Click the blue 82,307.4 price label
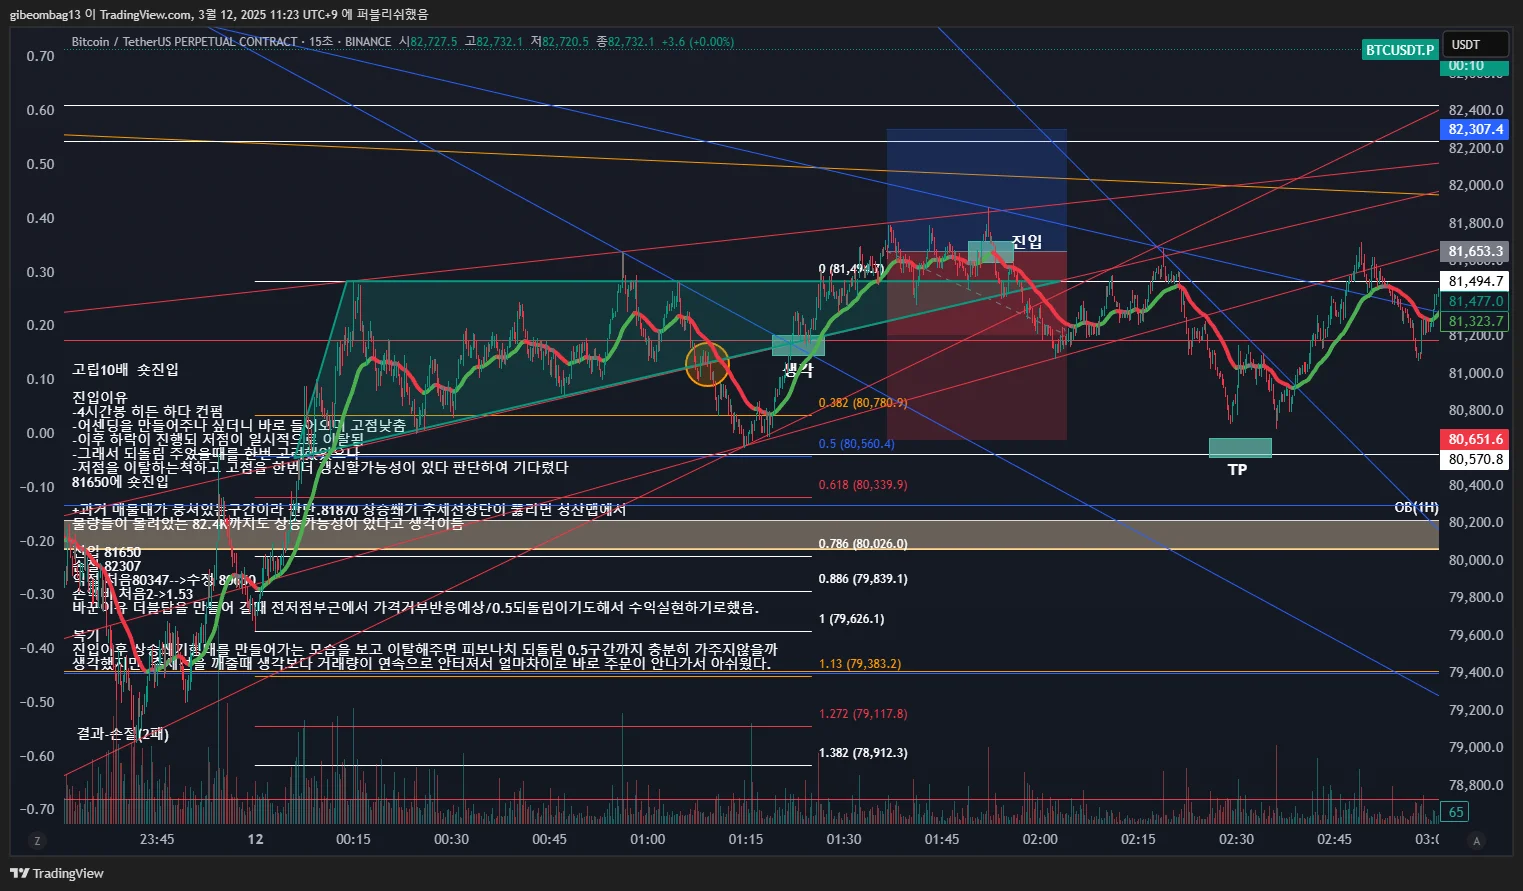This screenshot has height=891, width=1523. click(x=1475, y=129)
